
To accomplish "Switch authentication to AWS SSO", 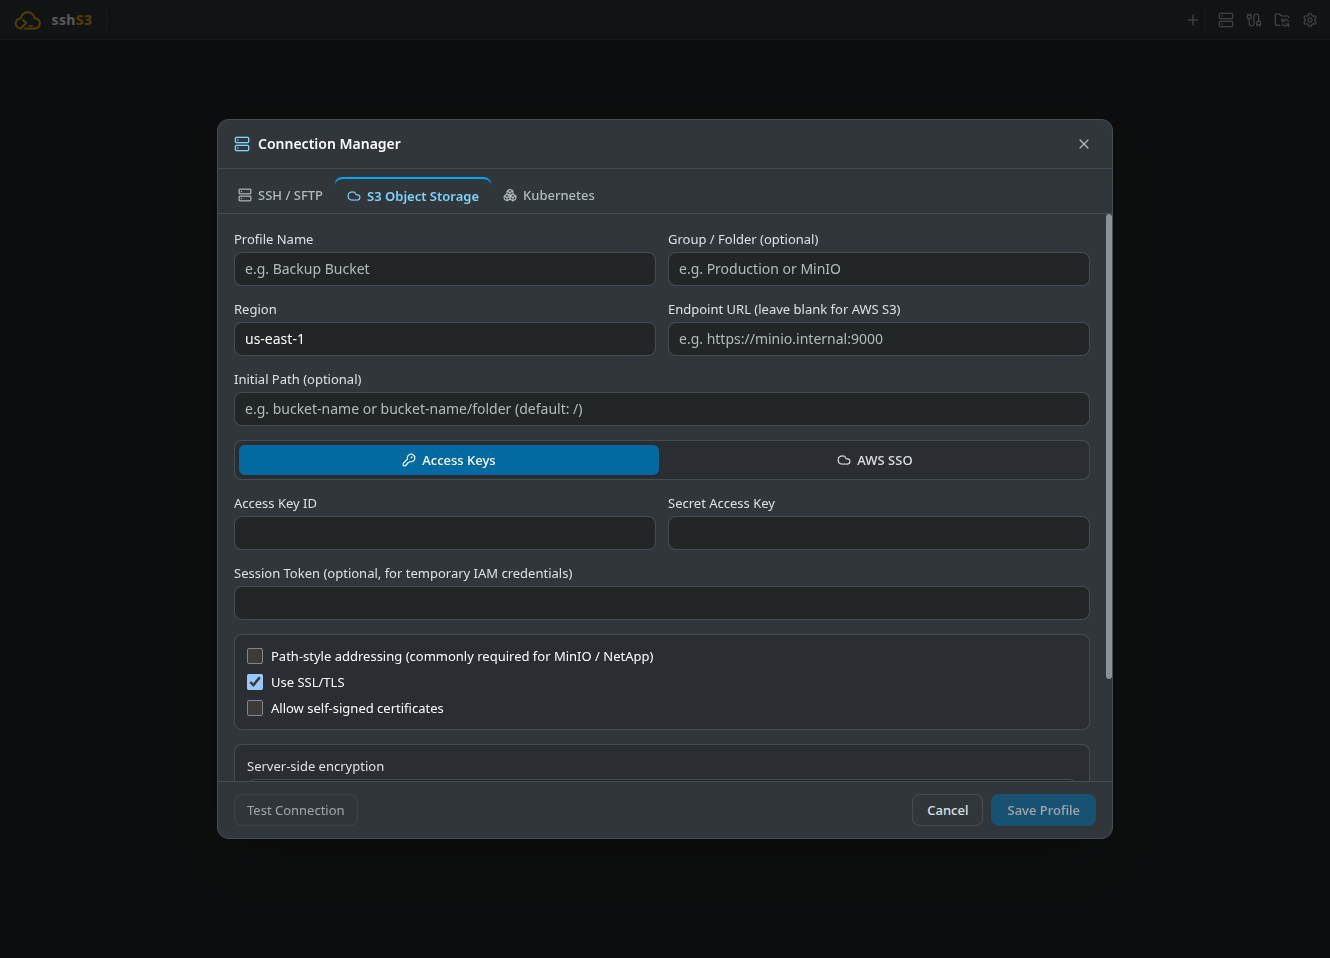I will point(874,460).
